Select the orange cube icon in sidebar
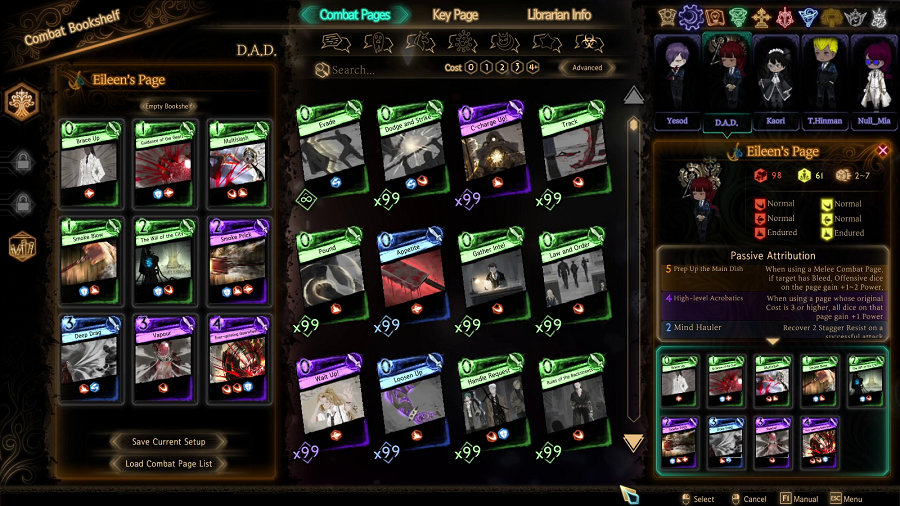900x506 pixels. [x=22, y=247]
